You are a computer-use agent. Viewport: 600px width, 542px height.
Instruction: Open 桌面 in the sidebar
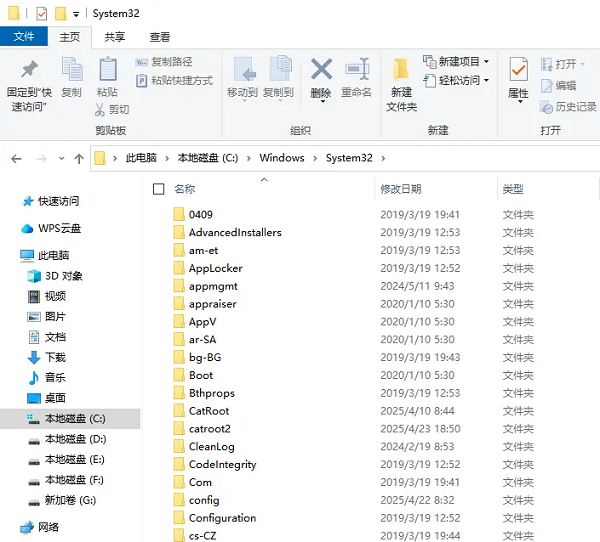pyautogui.click(x=47, y=398)
